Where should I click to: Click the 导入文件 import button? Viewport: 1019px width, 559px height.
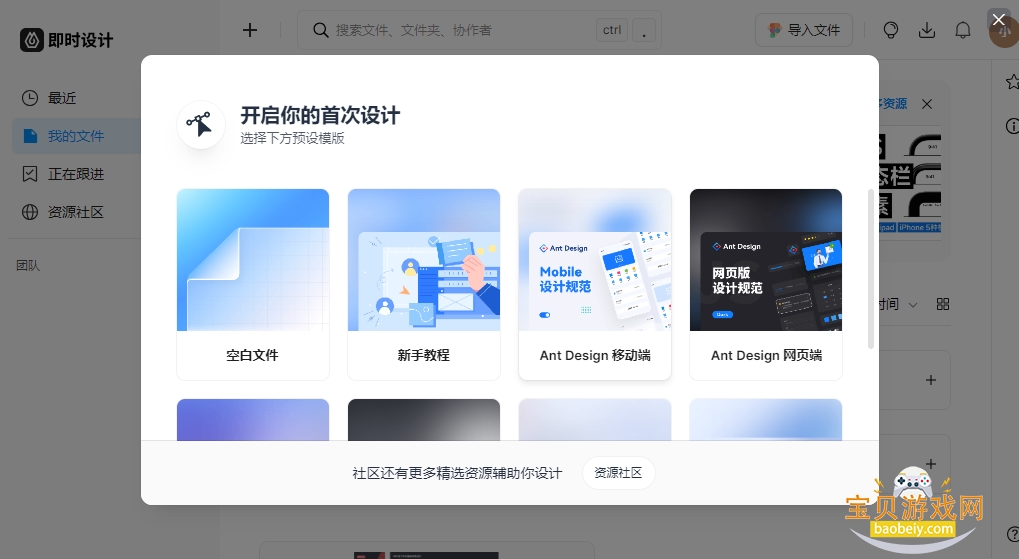(804, 30)
